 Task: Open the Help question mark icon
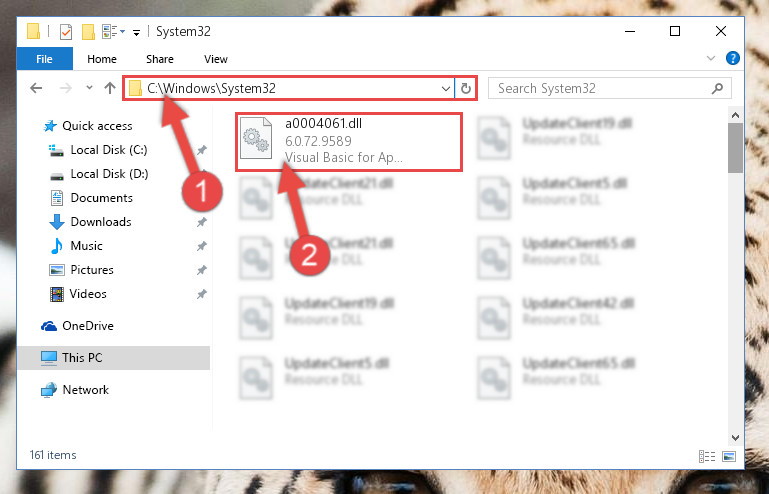tap(733, 58)
